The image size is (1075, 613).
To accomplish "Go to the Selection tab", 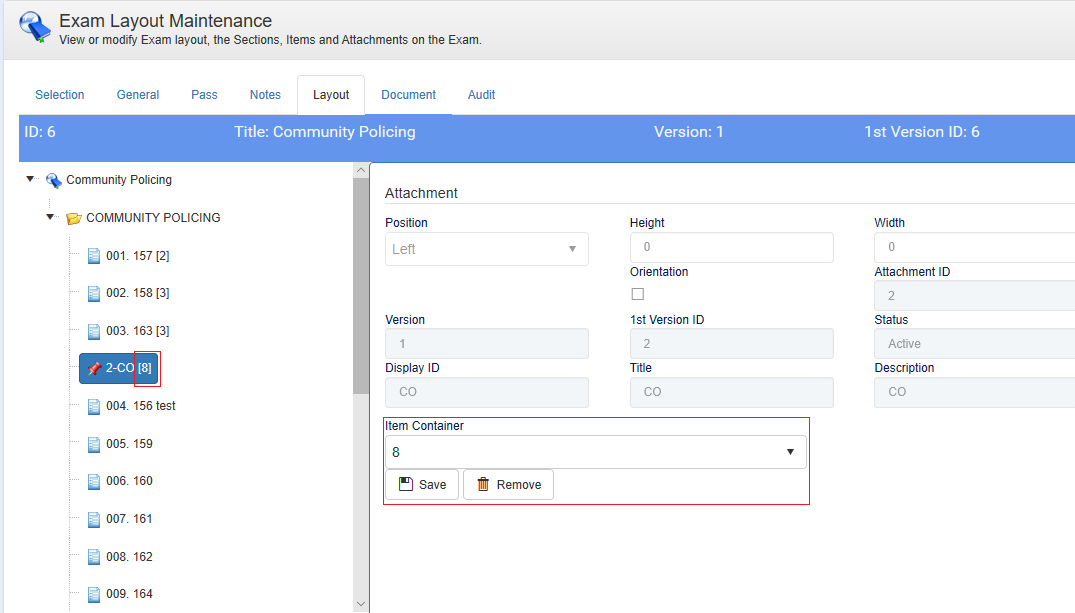I will pos(60,95).
